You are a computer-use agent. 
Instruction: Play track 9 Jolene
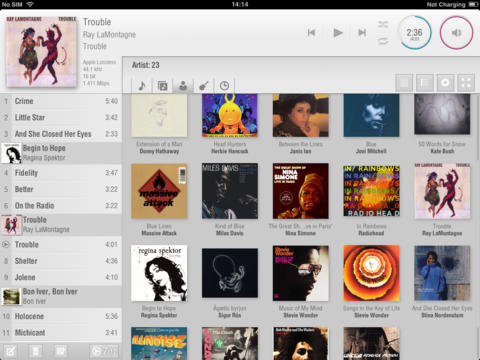[61, 277]
